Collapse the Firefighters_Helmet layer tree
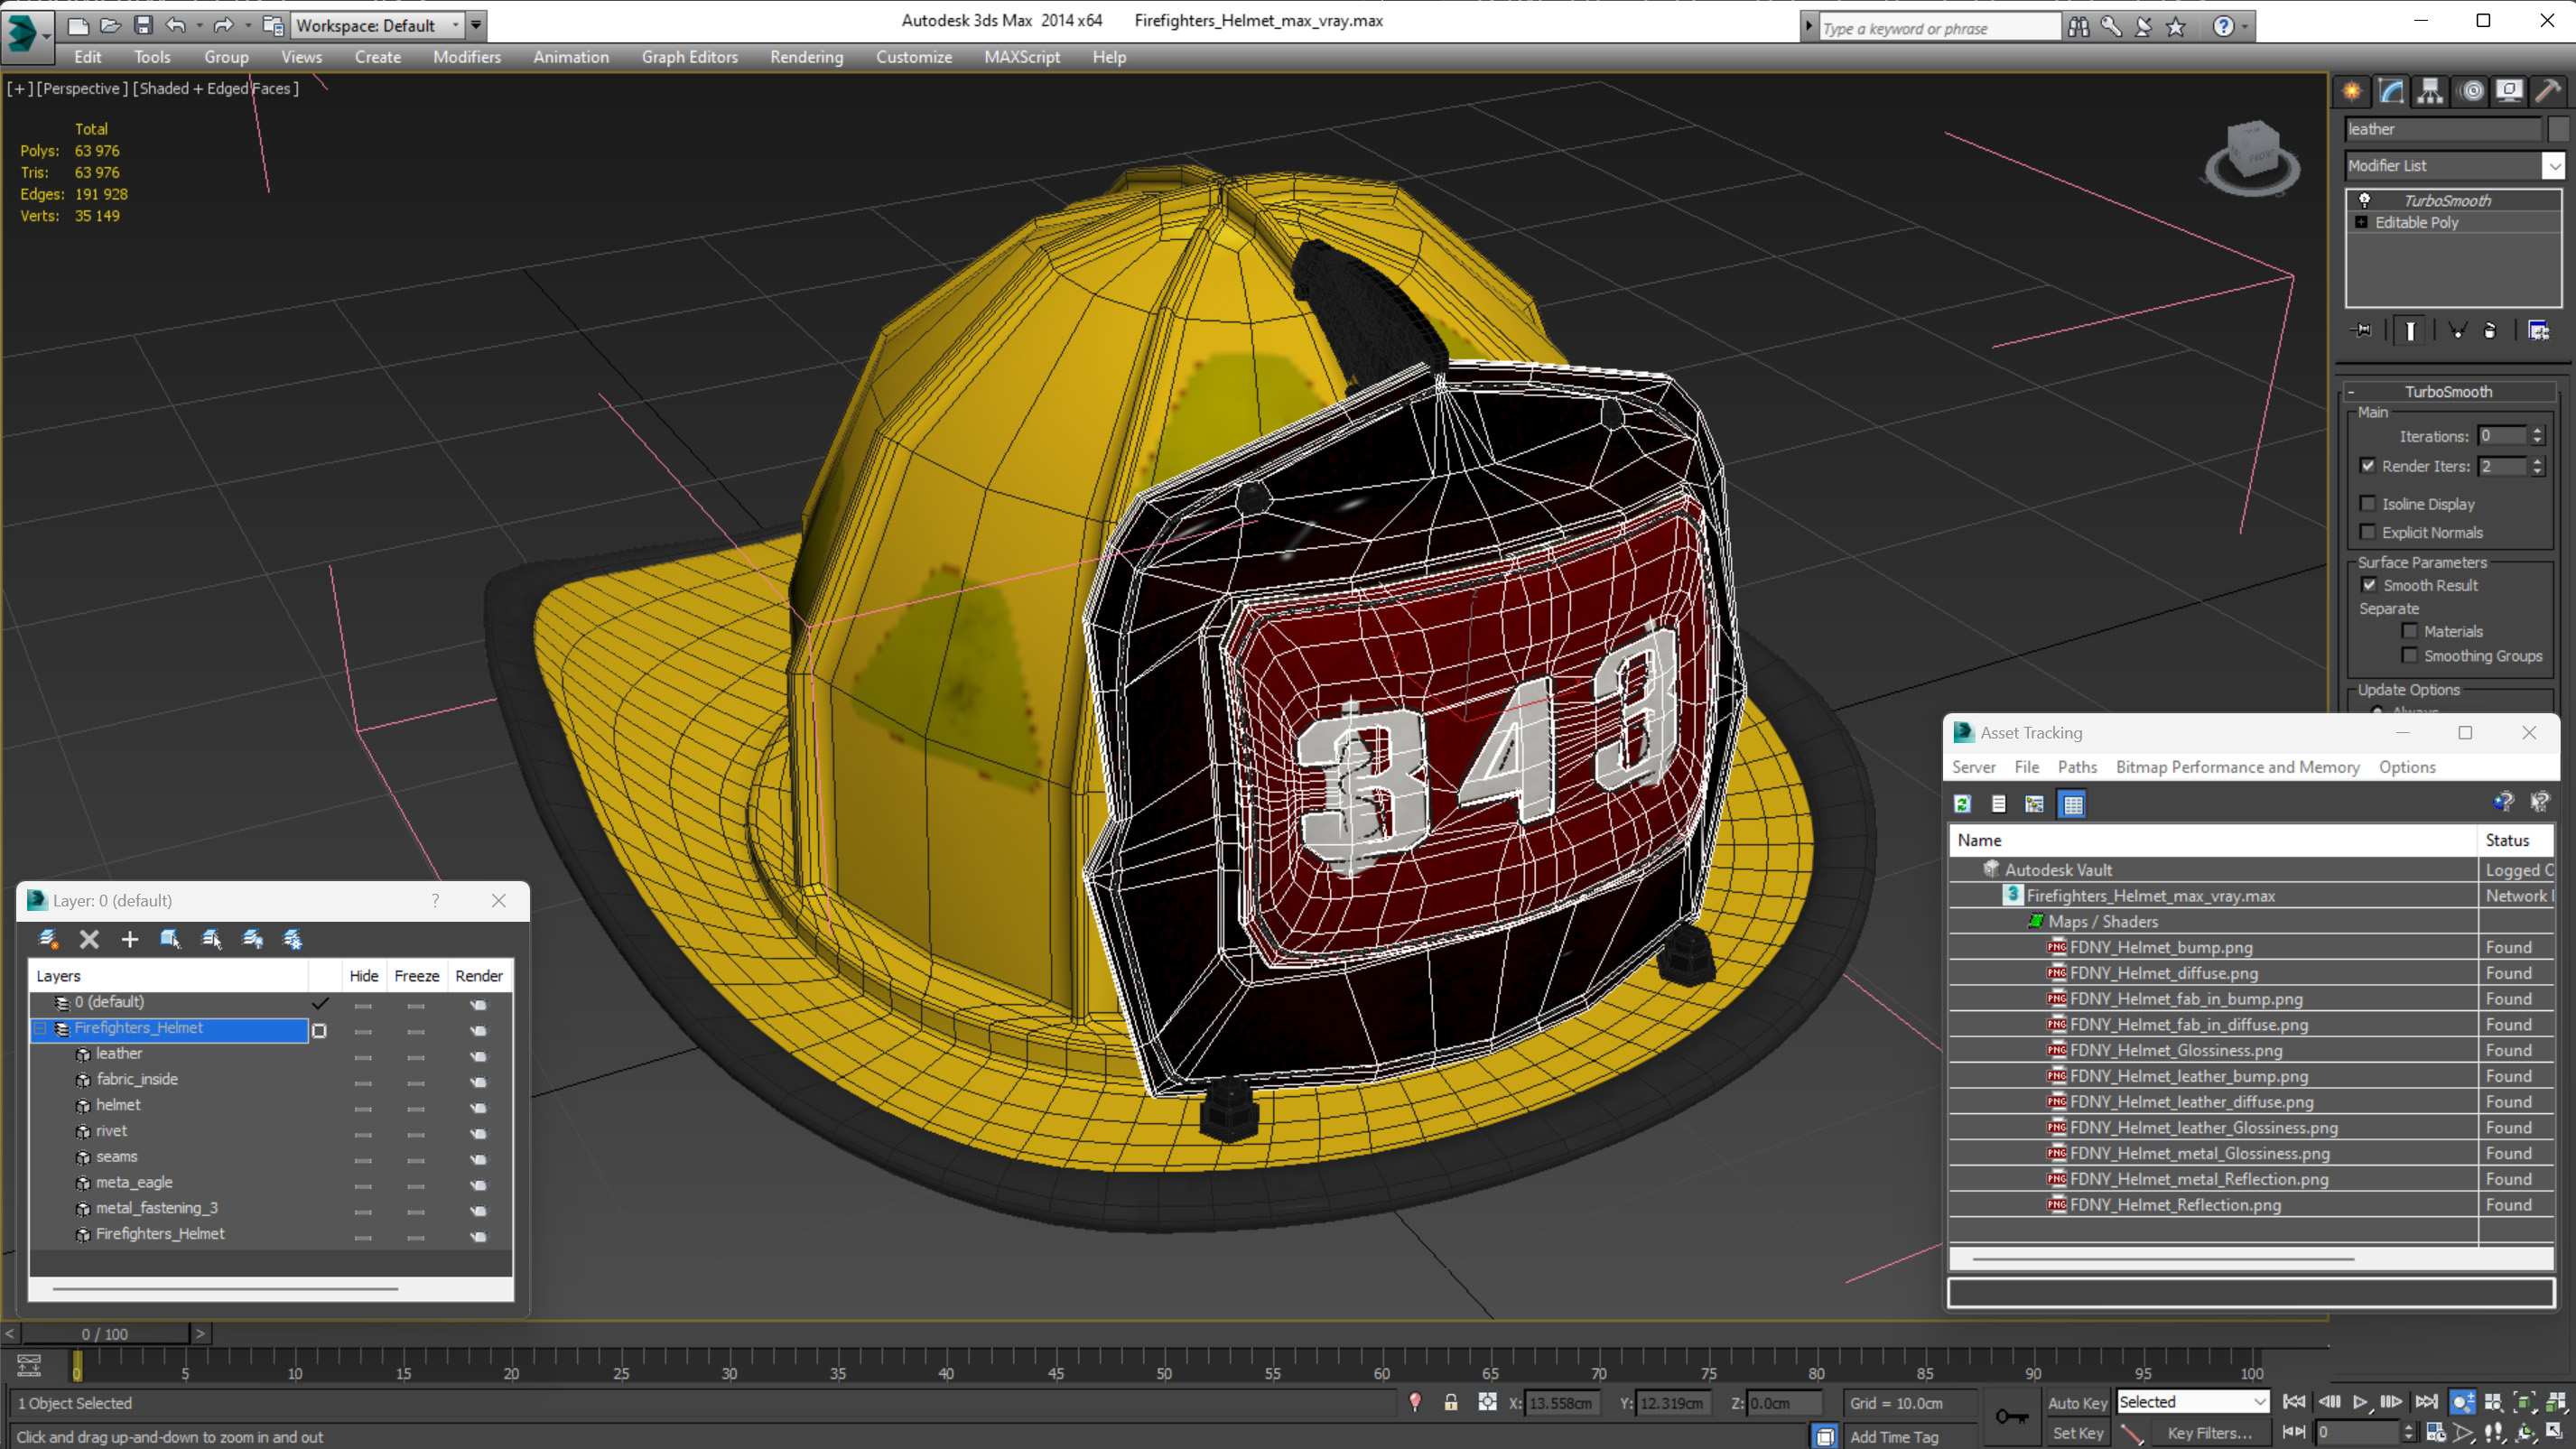This screenshot has width=2576, height=1449. coord(41,1028)
